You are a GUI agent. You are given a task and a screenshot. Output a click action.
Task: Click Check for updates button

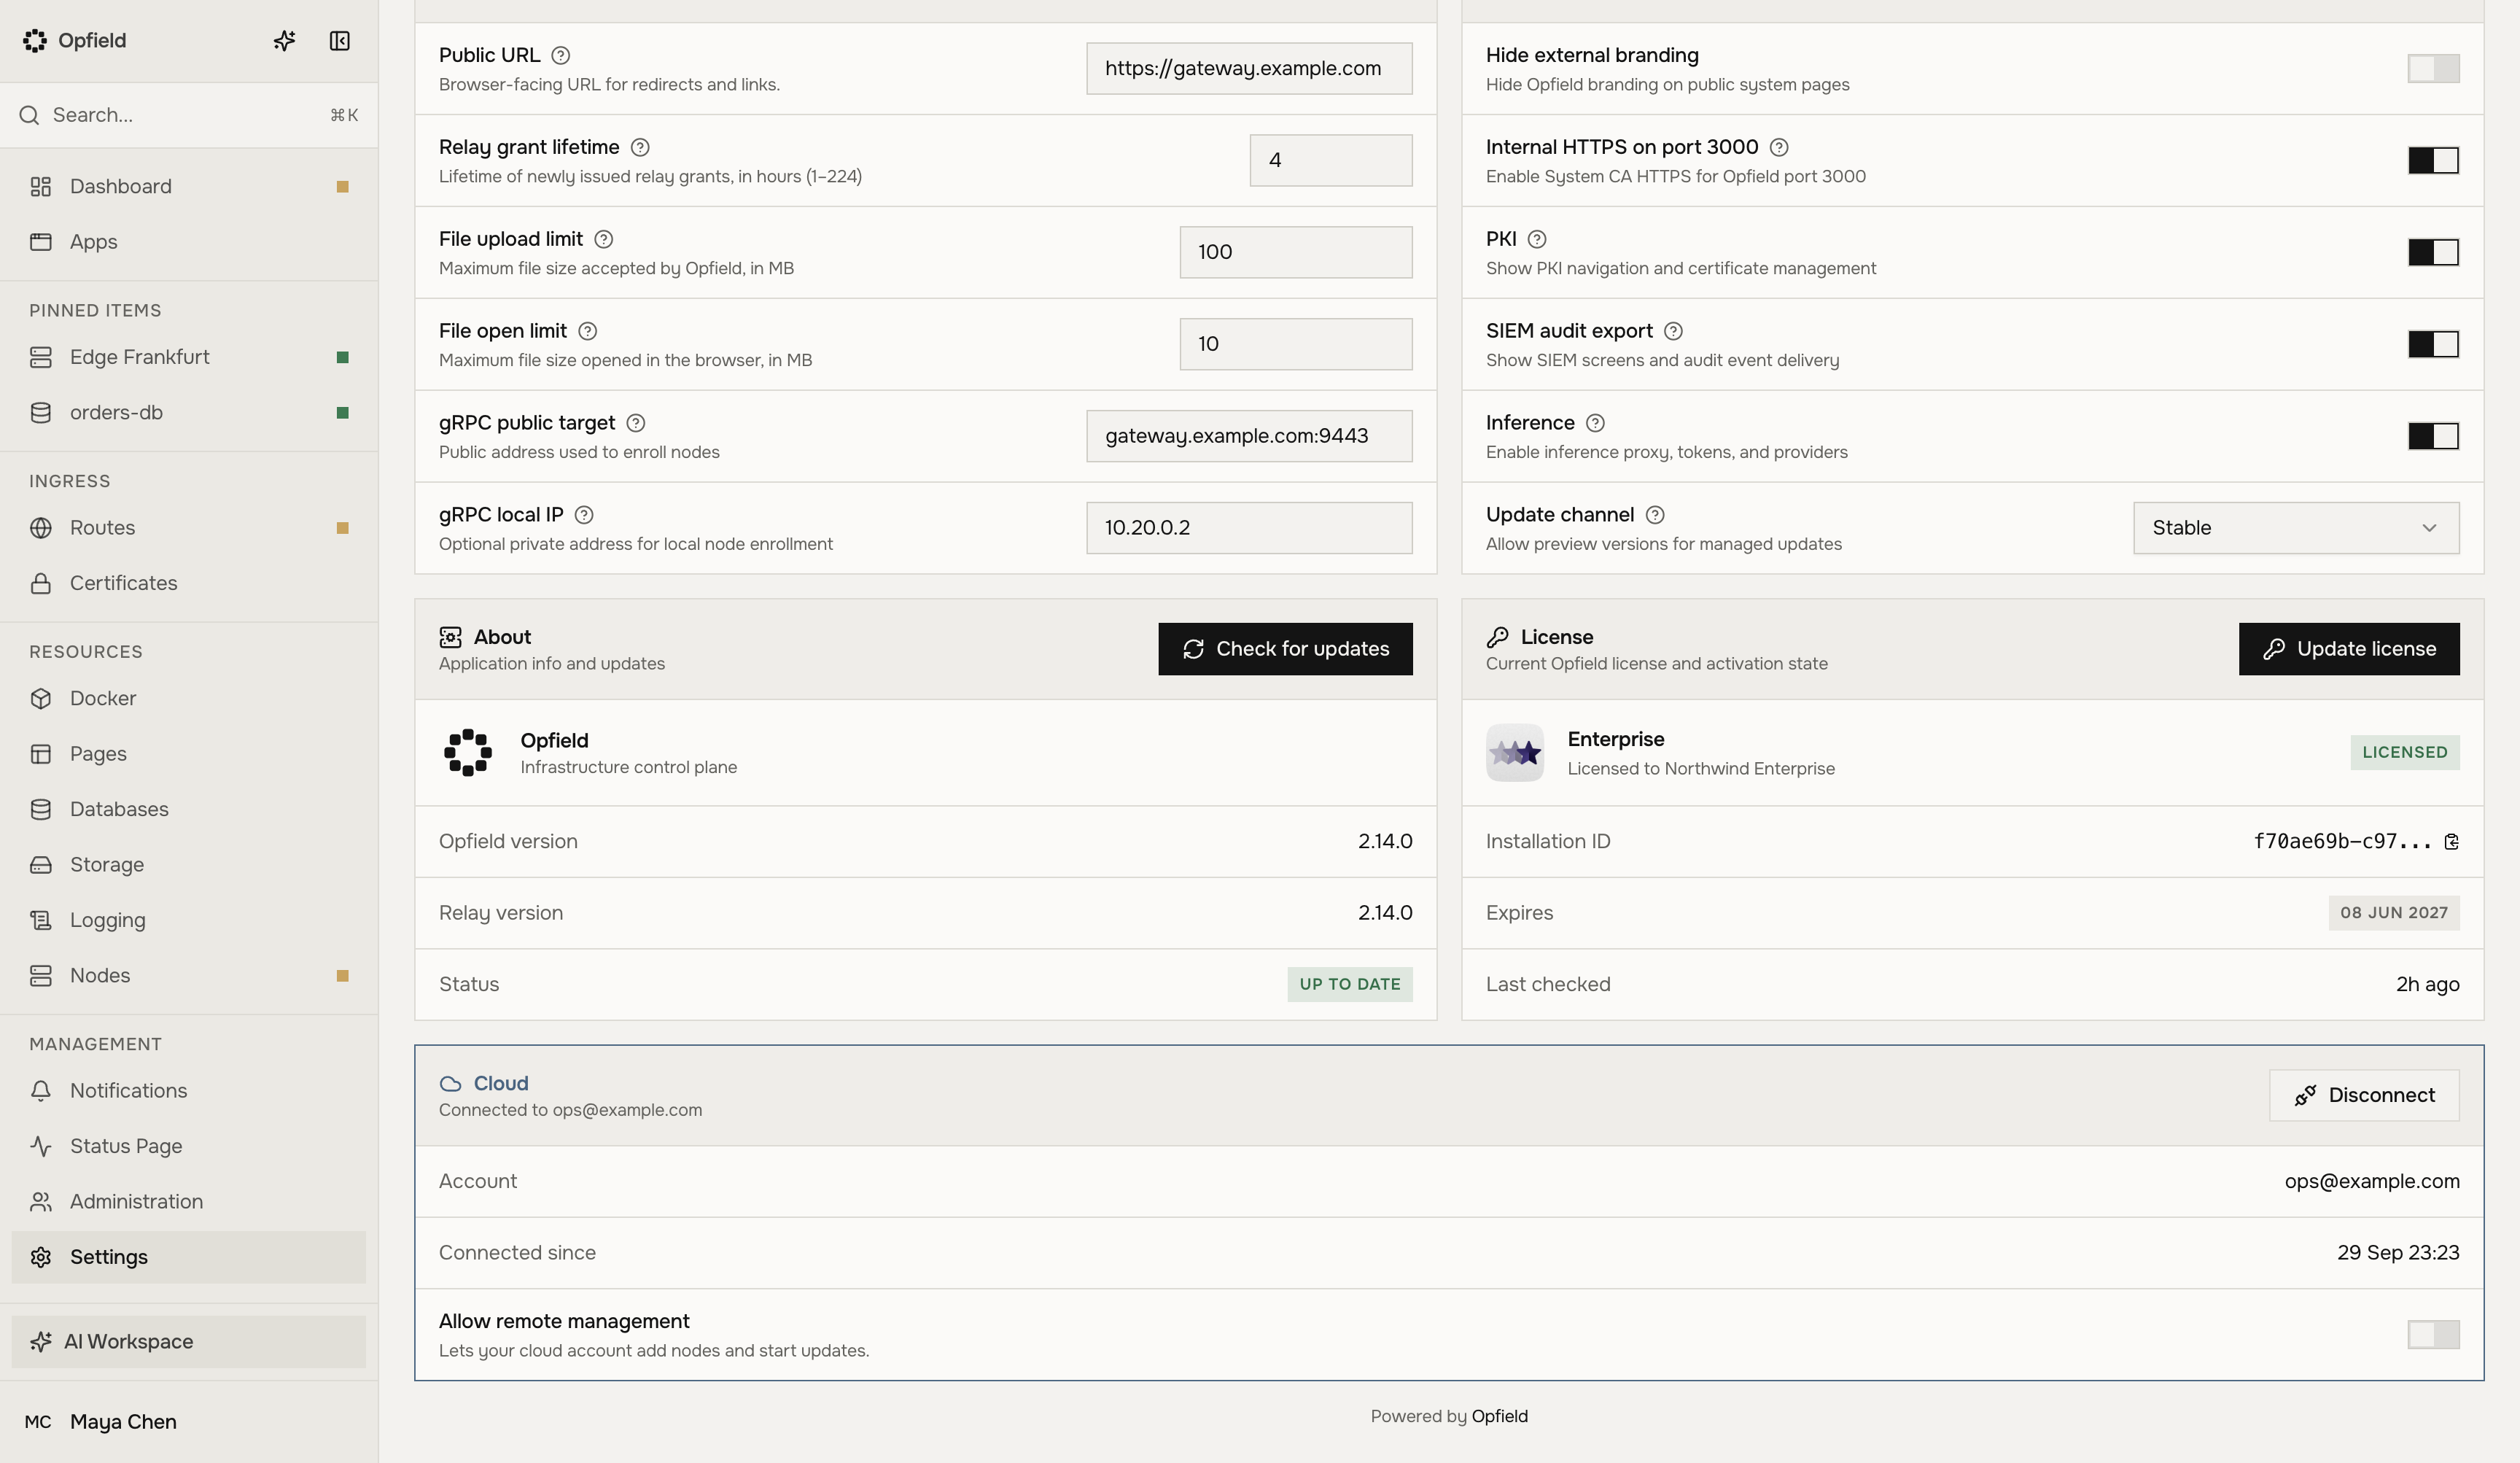click(x=1285, y=650)
